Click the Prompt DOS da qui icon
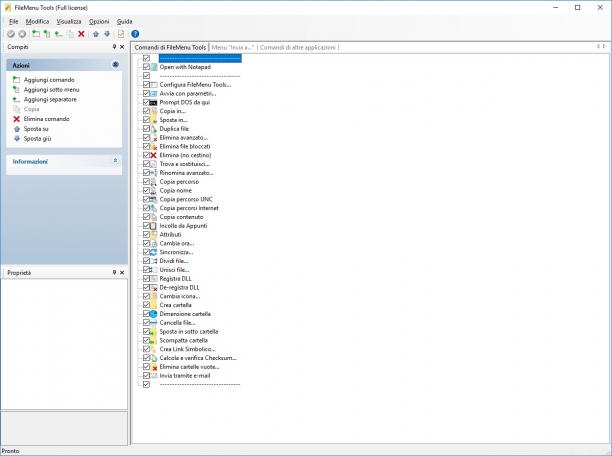The image size is (612, 456). (x=153, y=102)
